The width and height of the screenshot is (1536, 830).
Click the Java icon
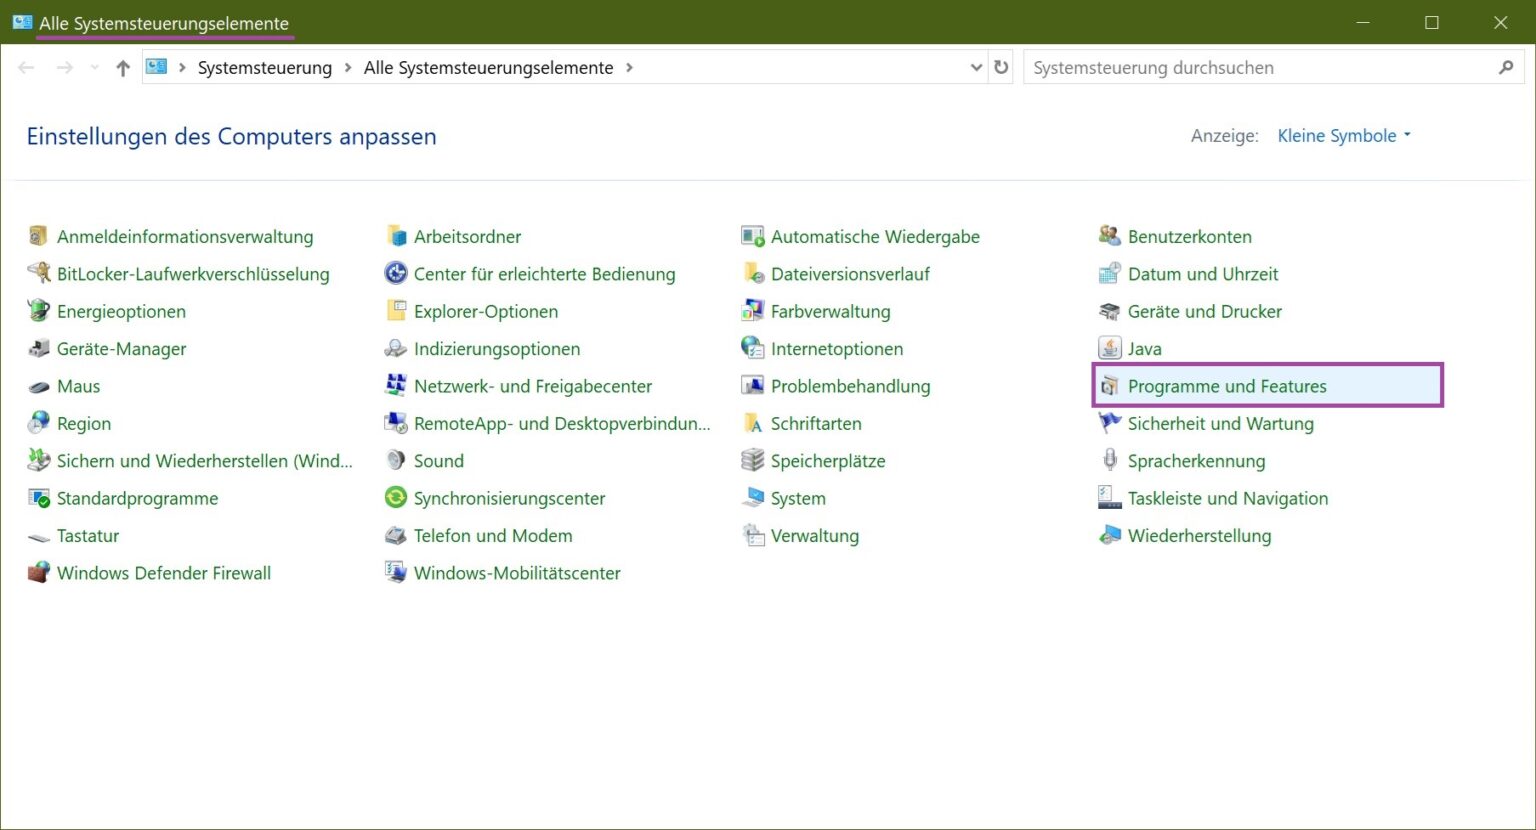click(x=1109, y=348)
